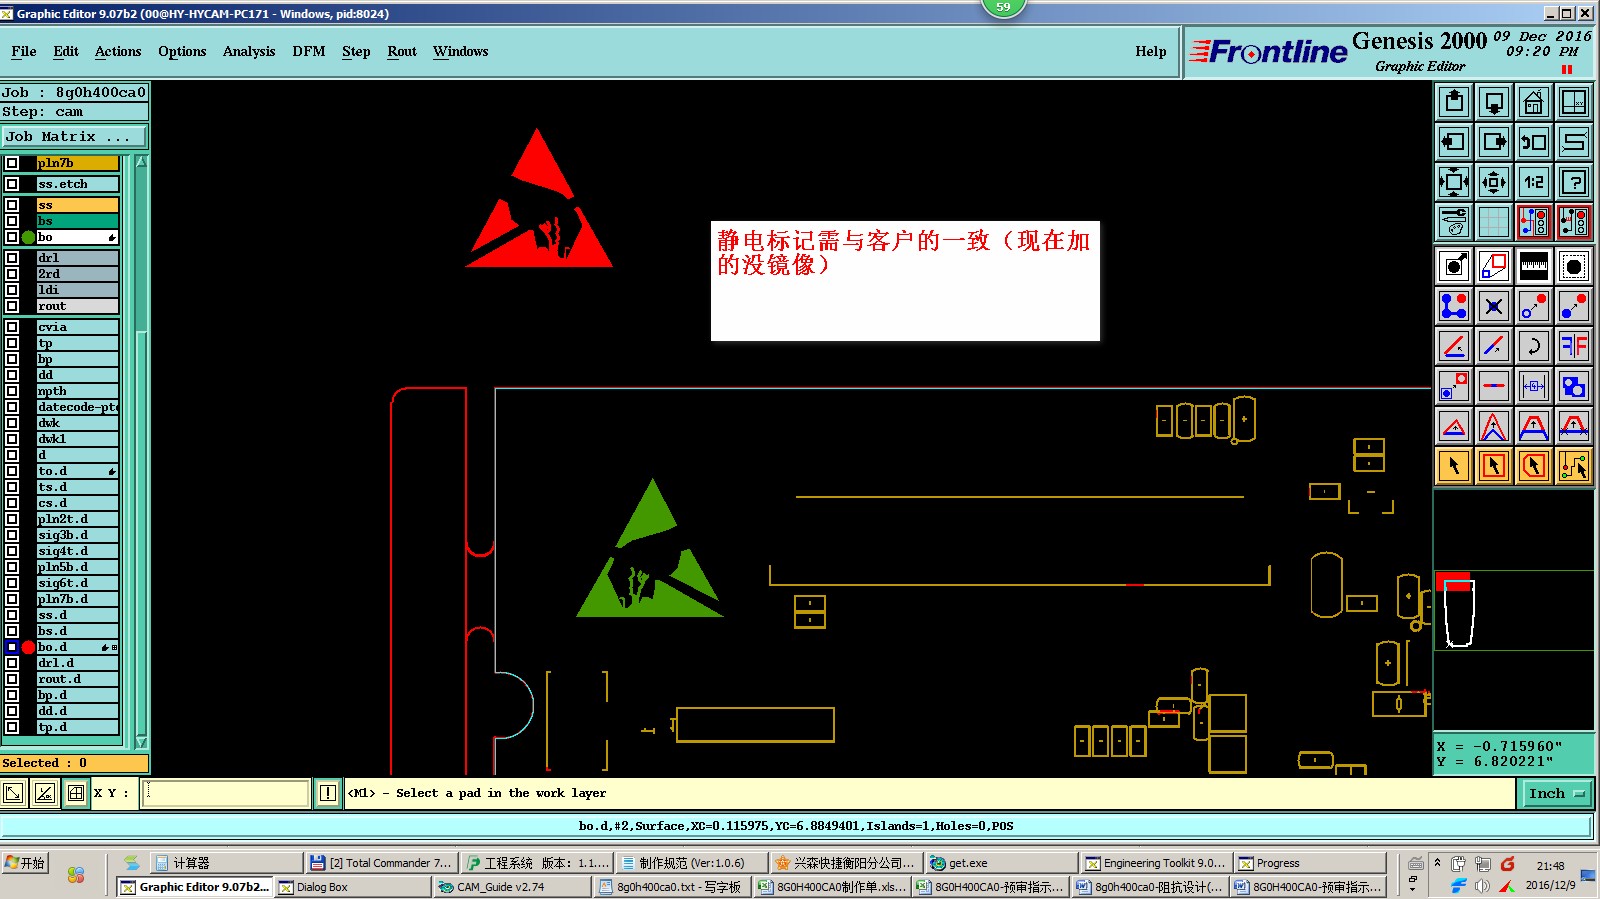Click the pan right view icon
Image resolution: width=1600 pixels, height=899 pixels.
1494,142
